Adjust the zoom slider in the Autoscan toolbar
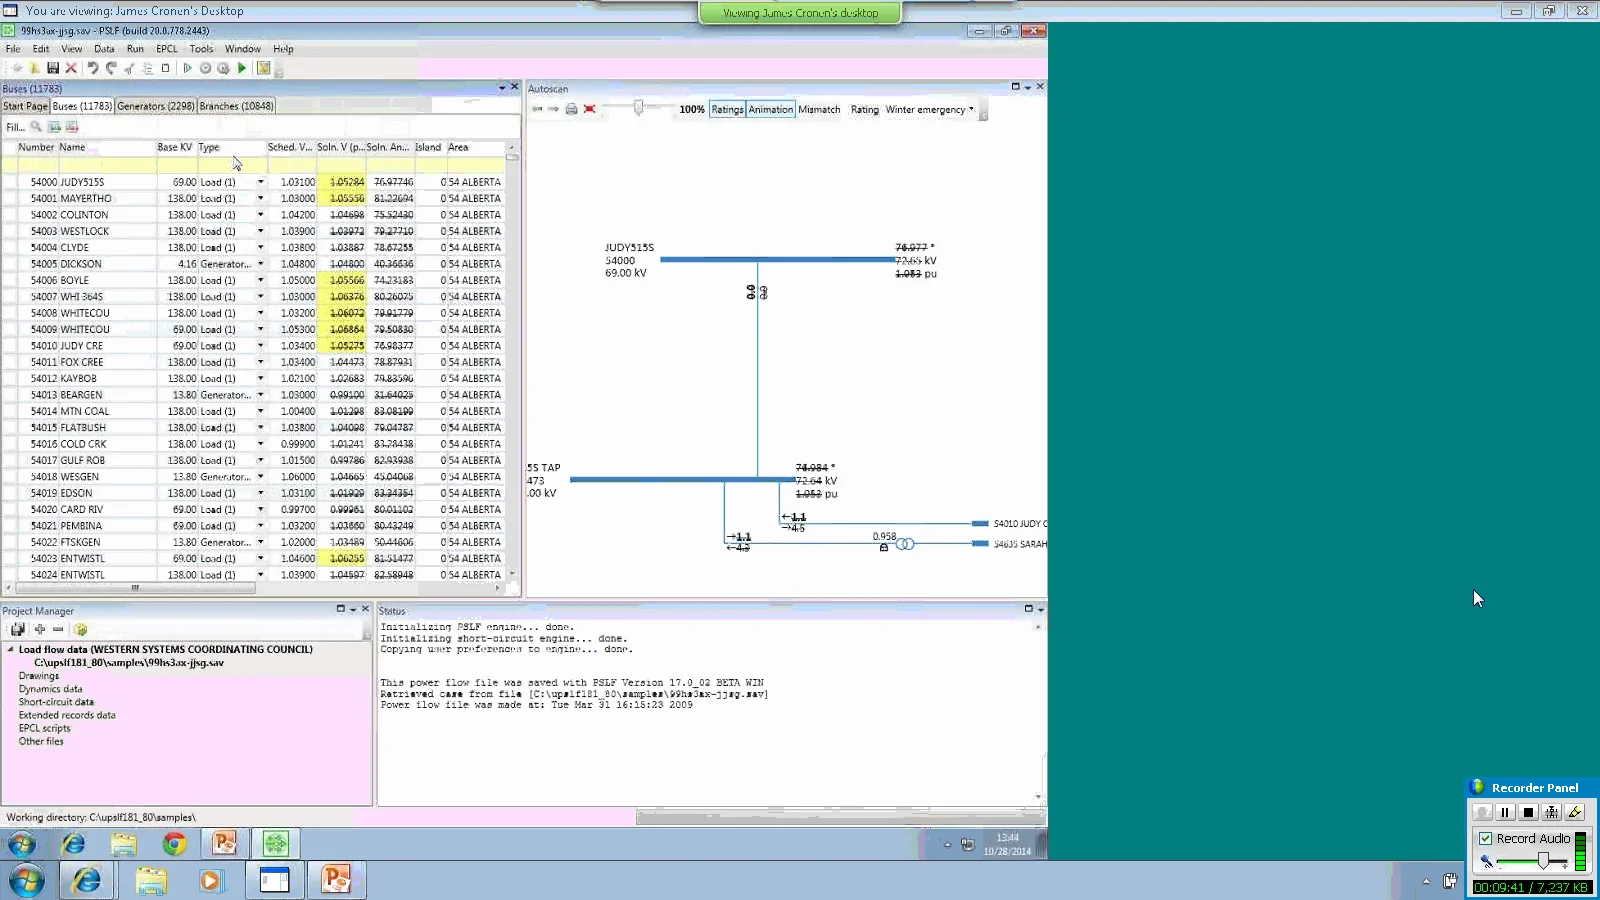 point(640,107)
